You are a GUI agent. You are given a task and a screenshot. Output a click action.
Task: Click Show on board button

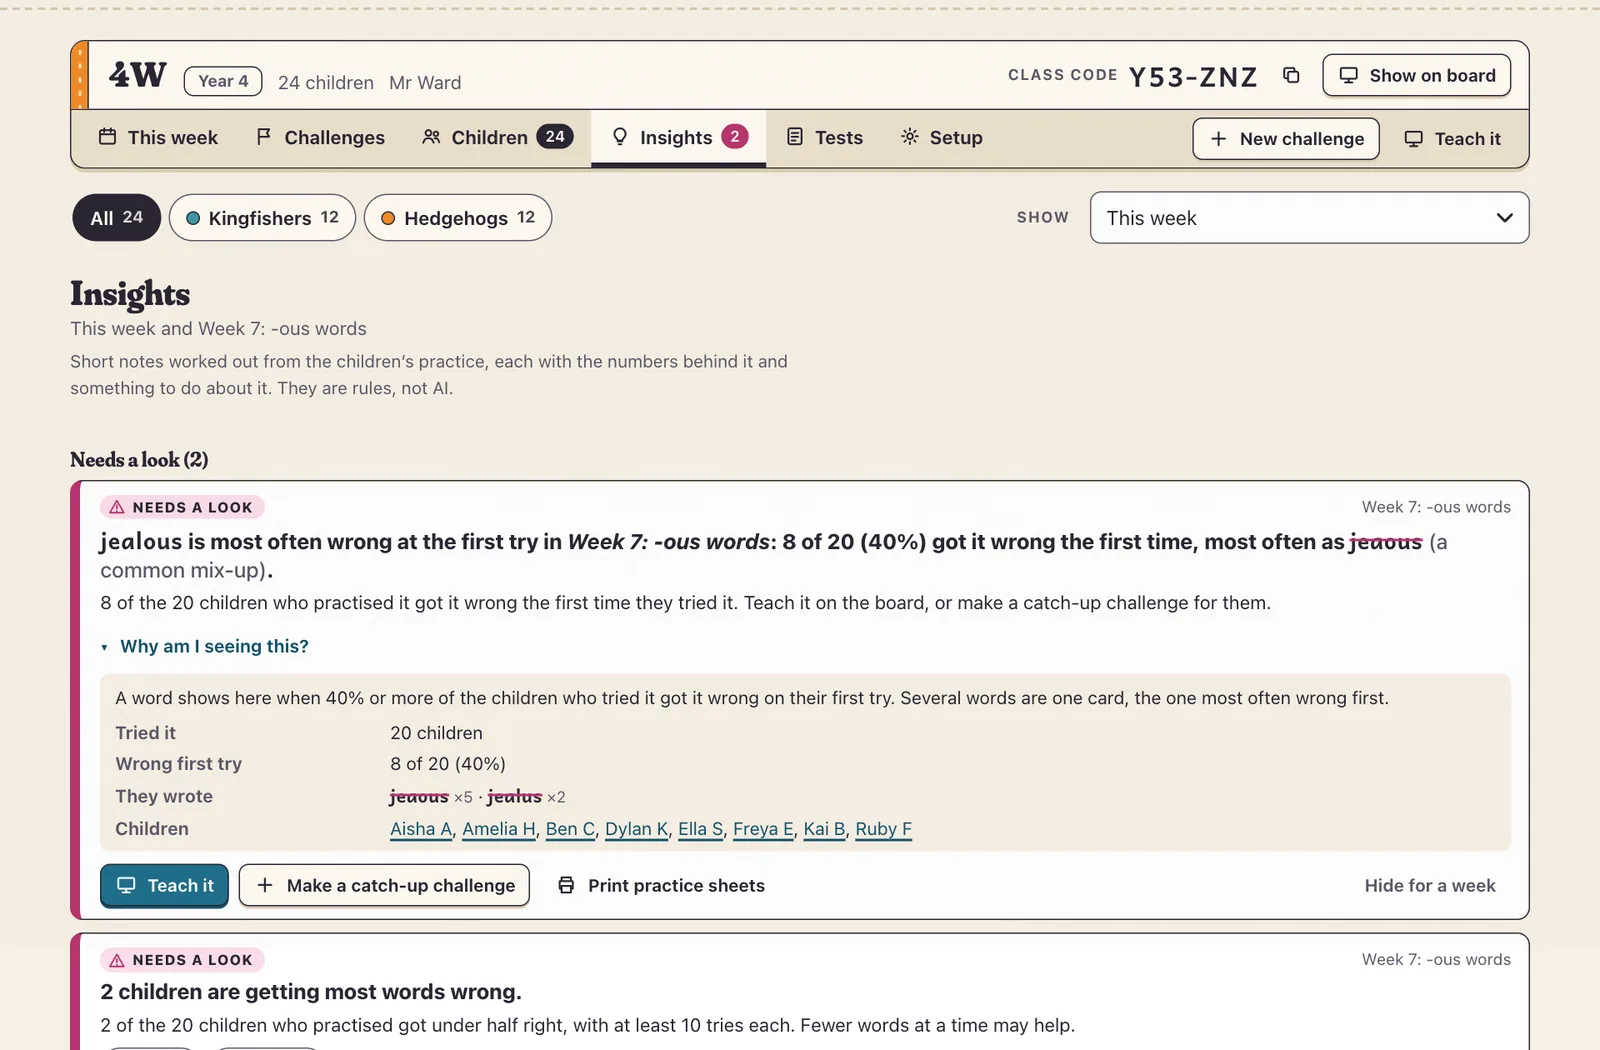point(1416,75)
